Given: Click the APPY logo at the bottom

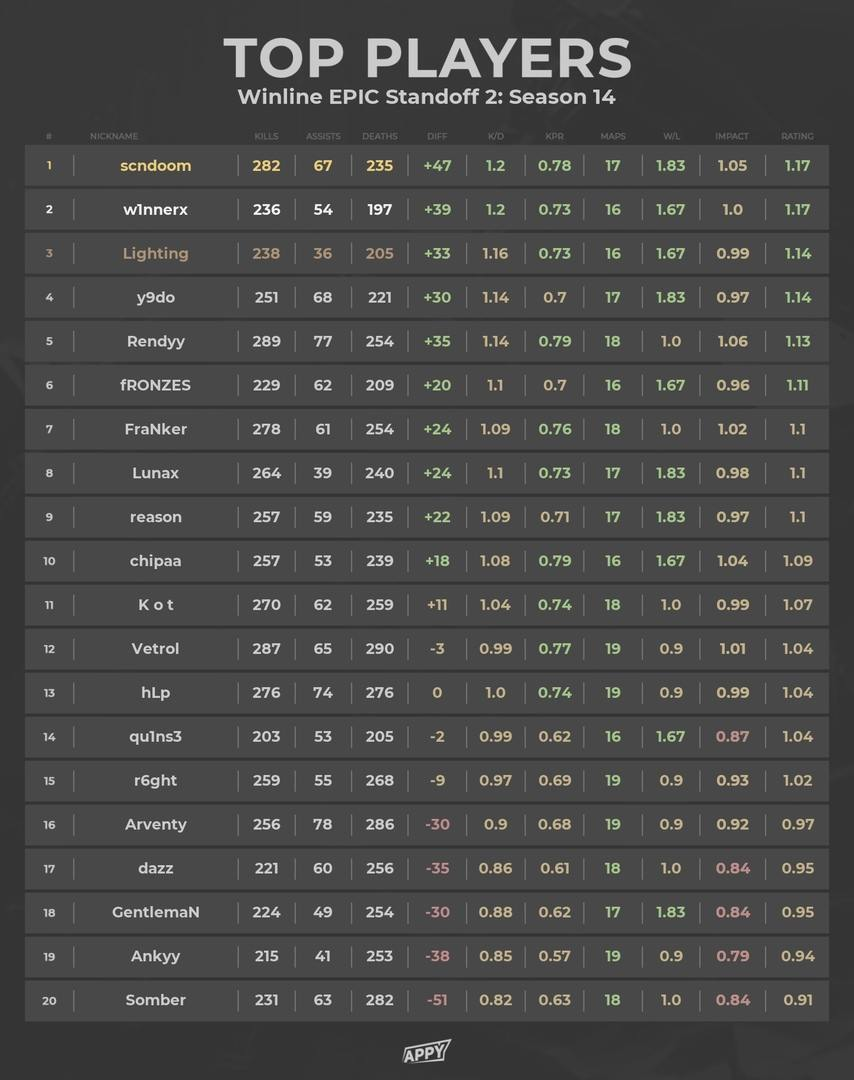Looking at the screenshot, I should (x=426, y=1052).
